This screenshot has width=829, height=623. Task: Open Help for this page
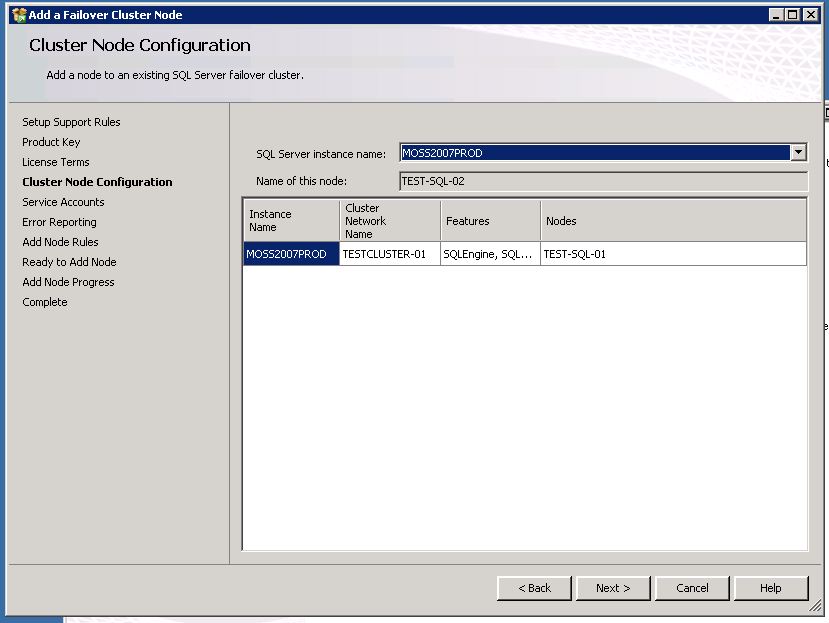(771, 588)
